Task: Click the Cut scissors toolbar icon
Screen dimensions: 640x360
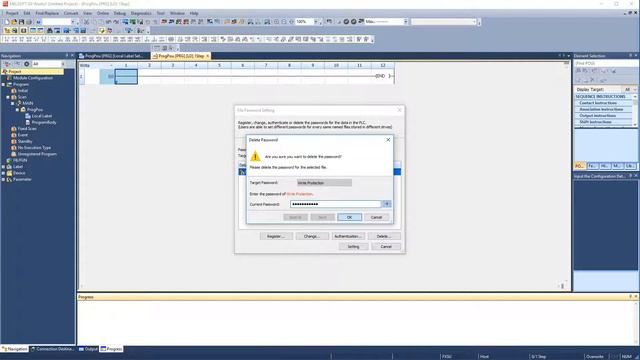Action: pyautogui.click(x=87, y=22)
